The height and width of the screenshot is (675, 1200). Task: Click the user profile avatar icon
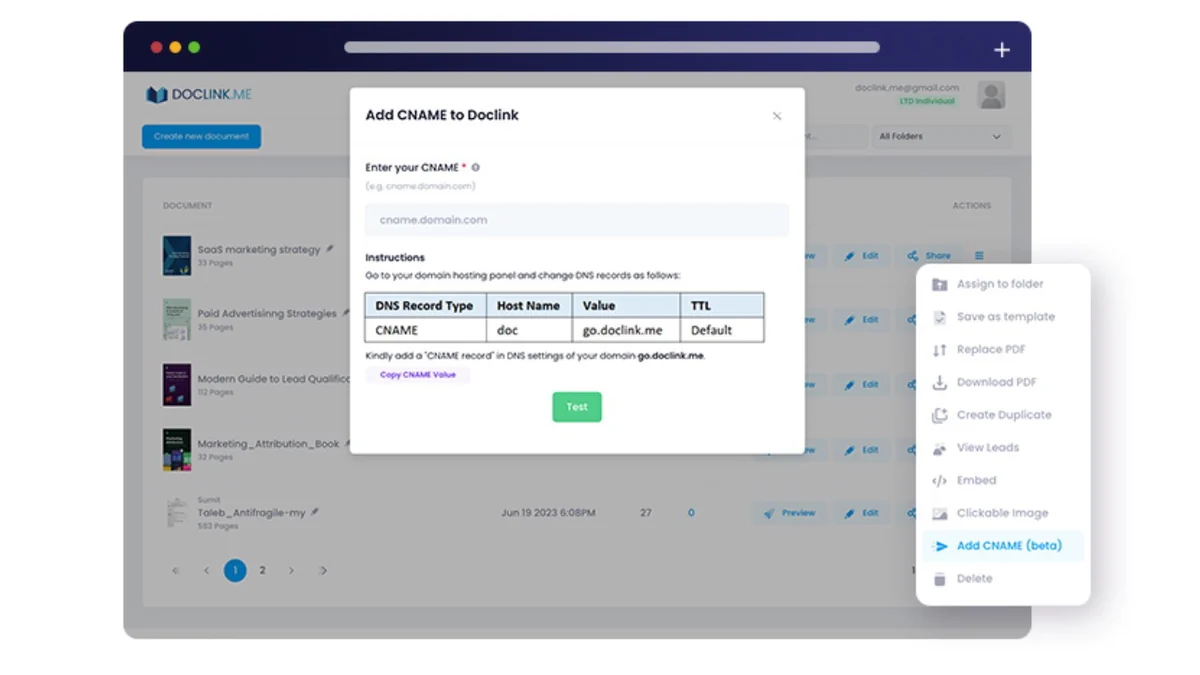coord(991,95)
